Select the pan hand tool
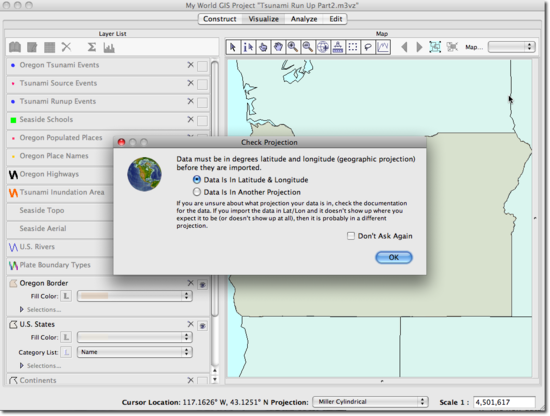The width and height of the screenshot is (550, 416). pos(278,47)
